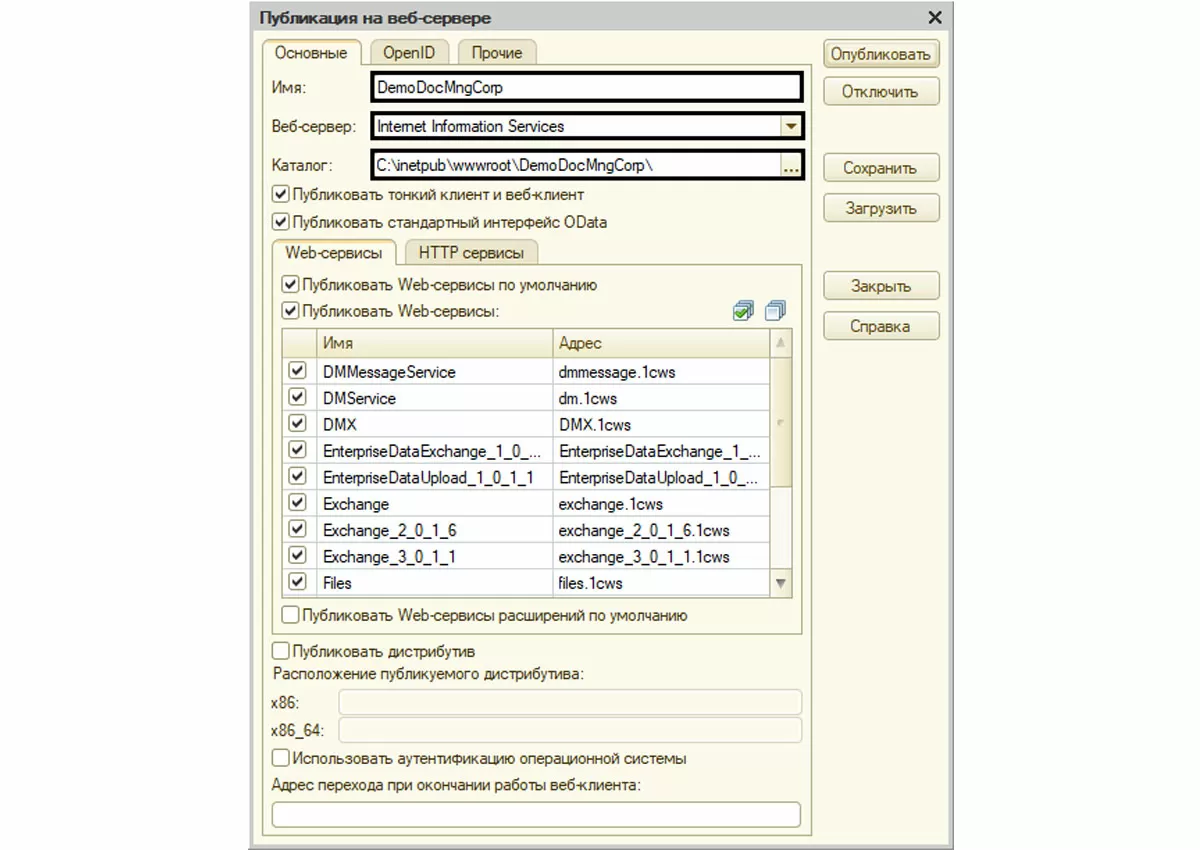Click the Имя input field
Viewport: 1200px width, 850px height.
(x=587, y=87)
